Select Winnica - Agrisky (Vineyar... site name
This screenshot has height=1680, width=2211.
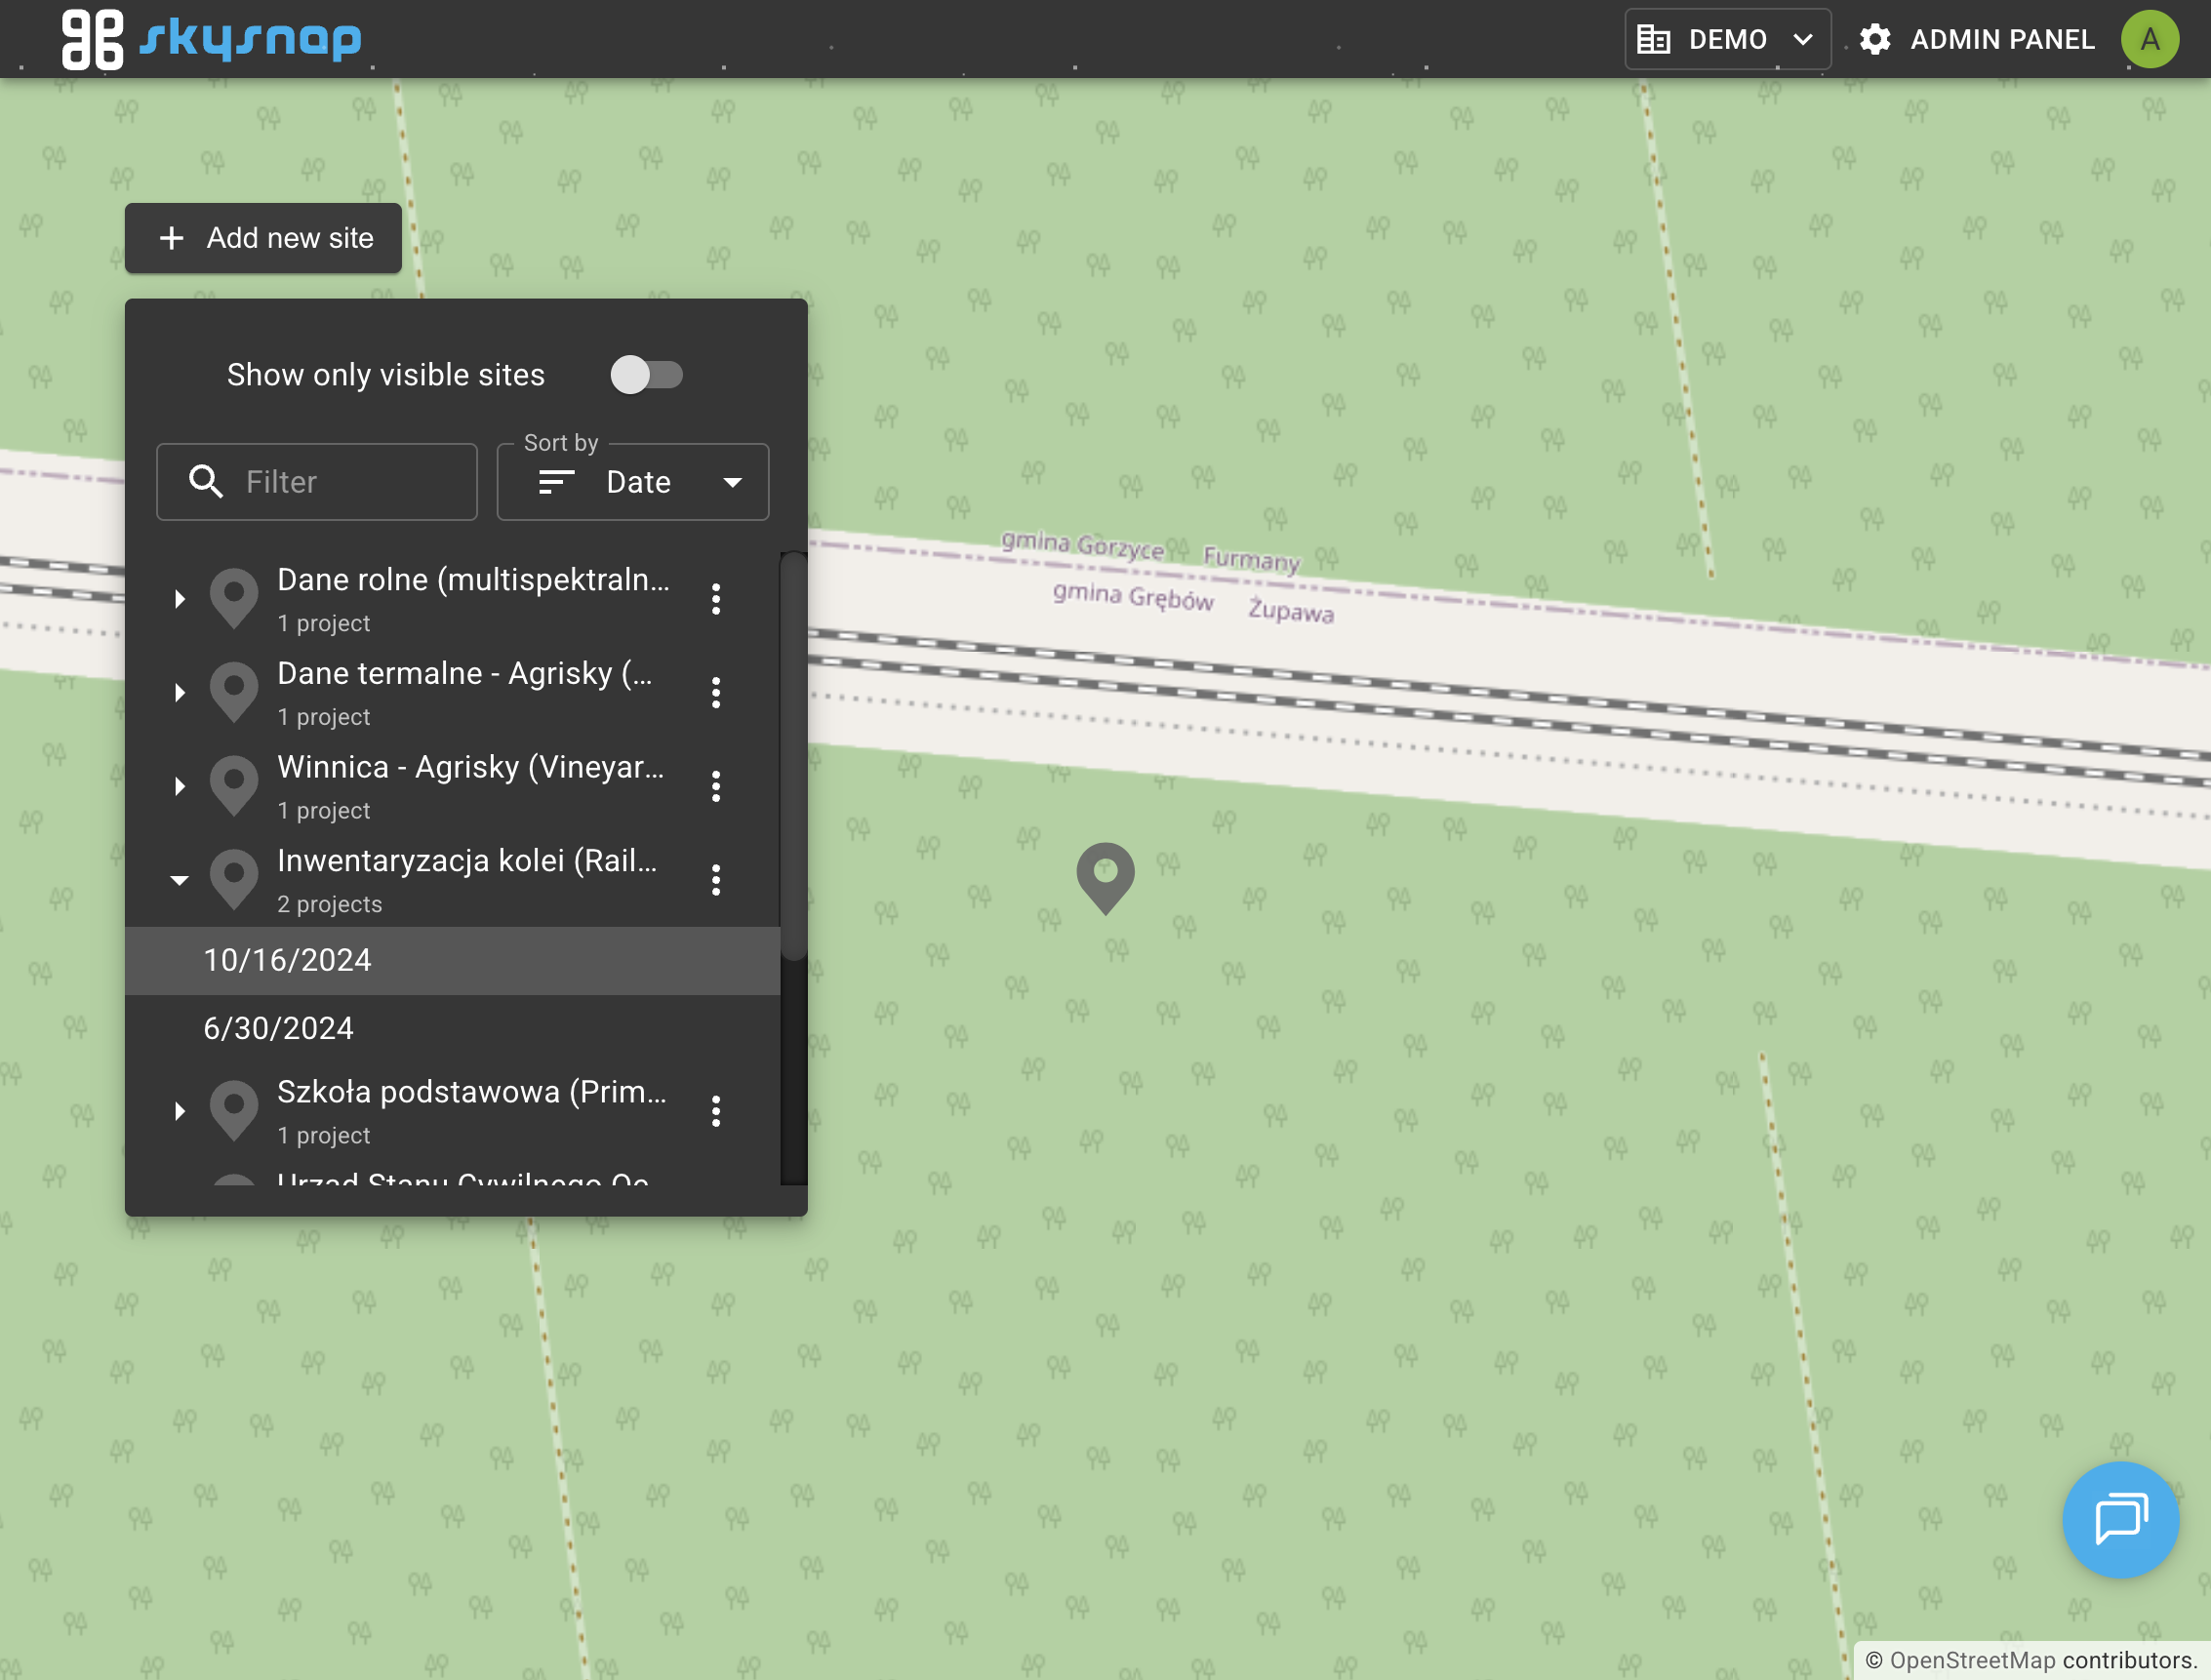coord(470,767)
